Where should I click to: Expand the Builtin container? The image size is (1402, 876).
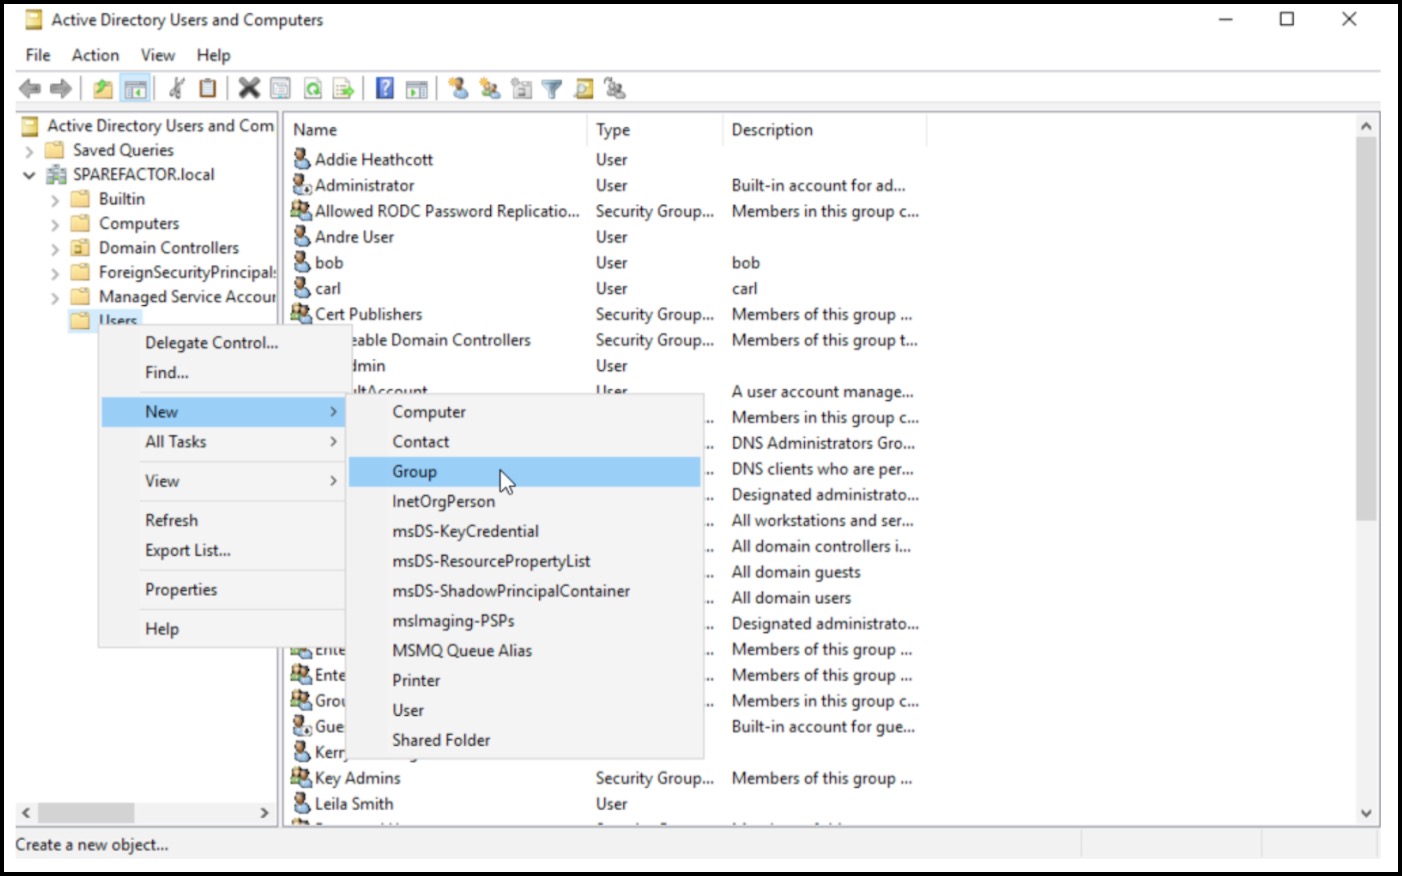coord(55,200)
